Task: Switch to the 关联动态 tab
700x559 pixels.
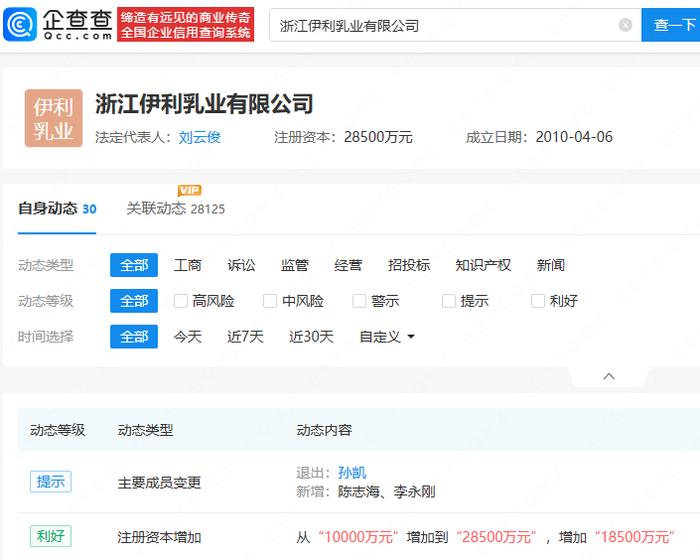Action: tap(156, 209)
